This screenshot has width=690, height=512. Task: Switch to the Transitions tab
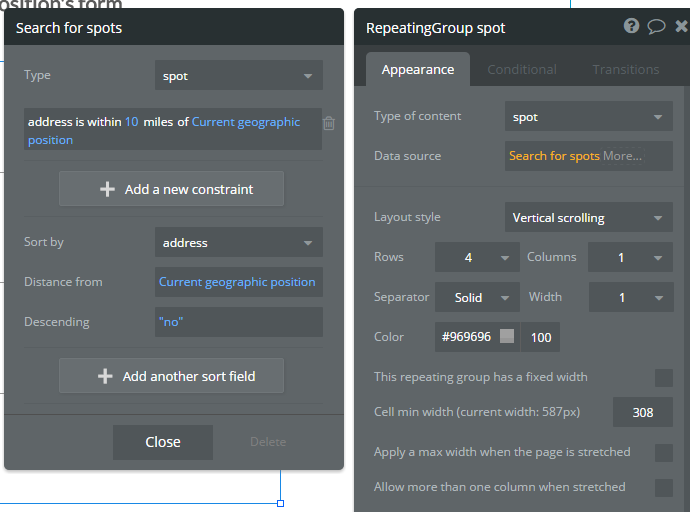point(626,70)
